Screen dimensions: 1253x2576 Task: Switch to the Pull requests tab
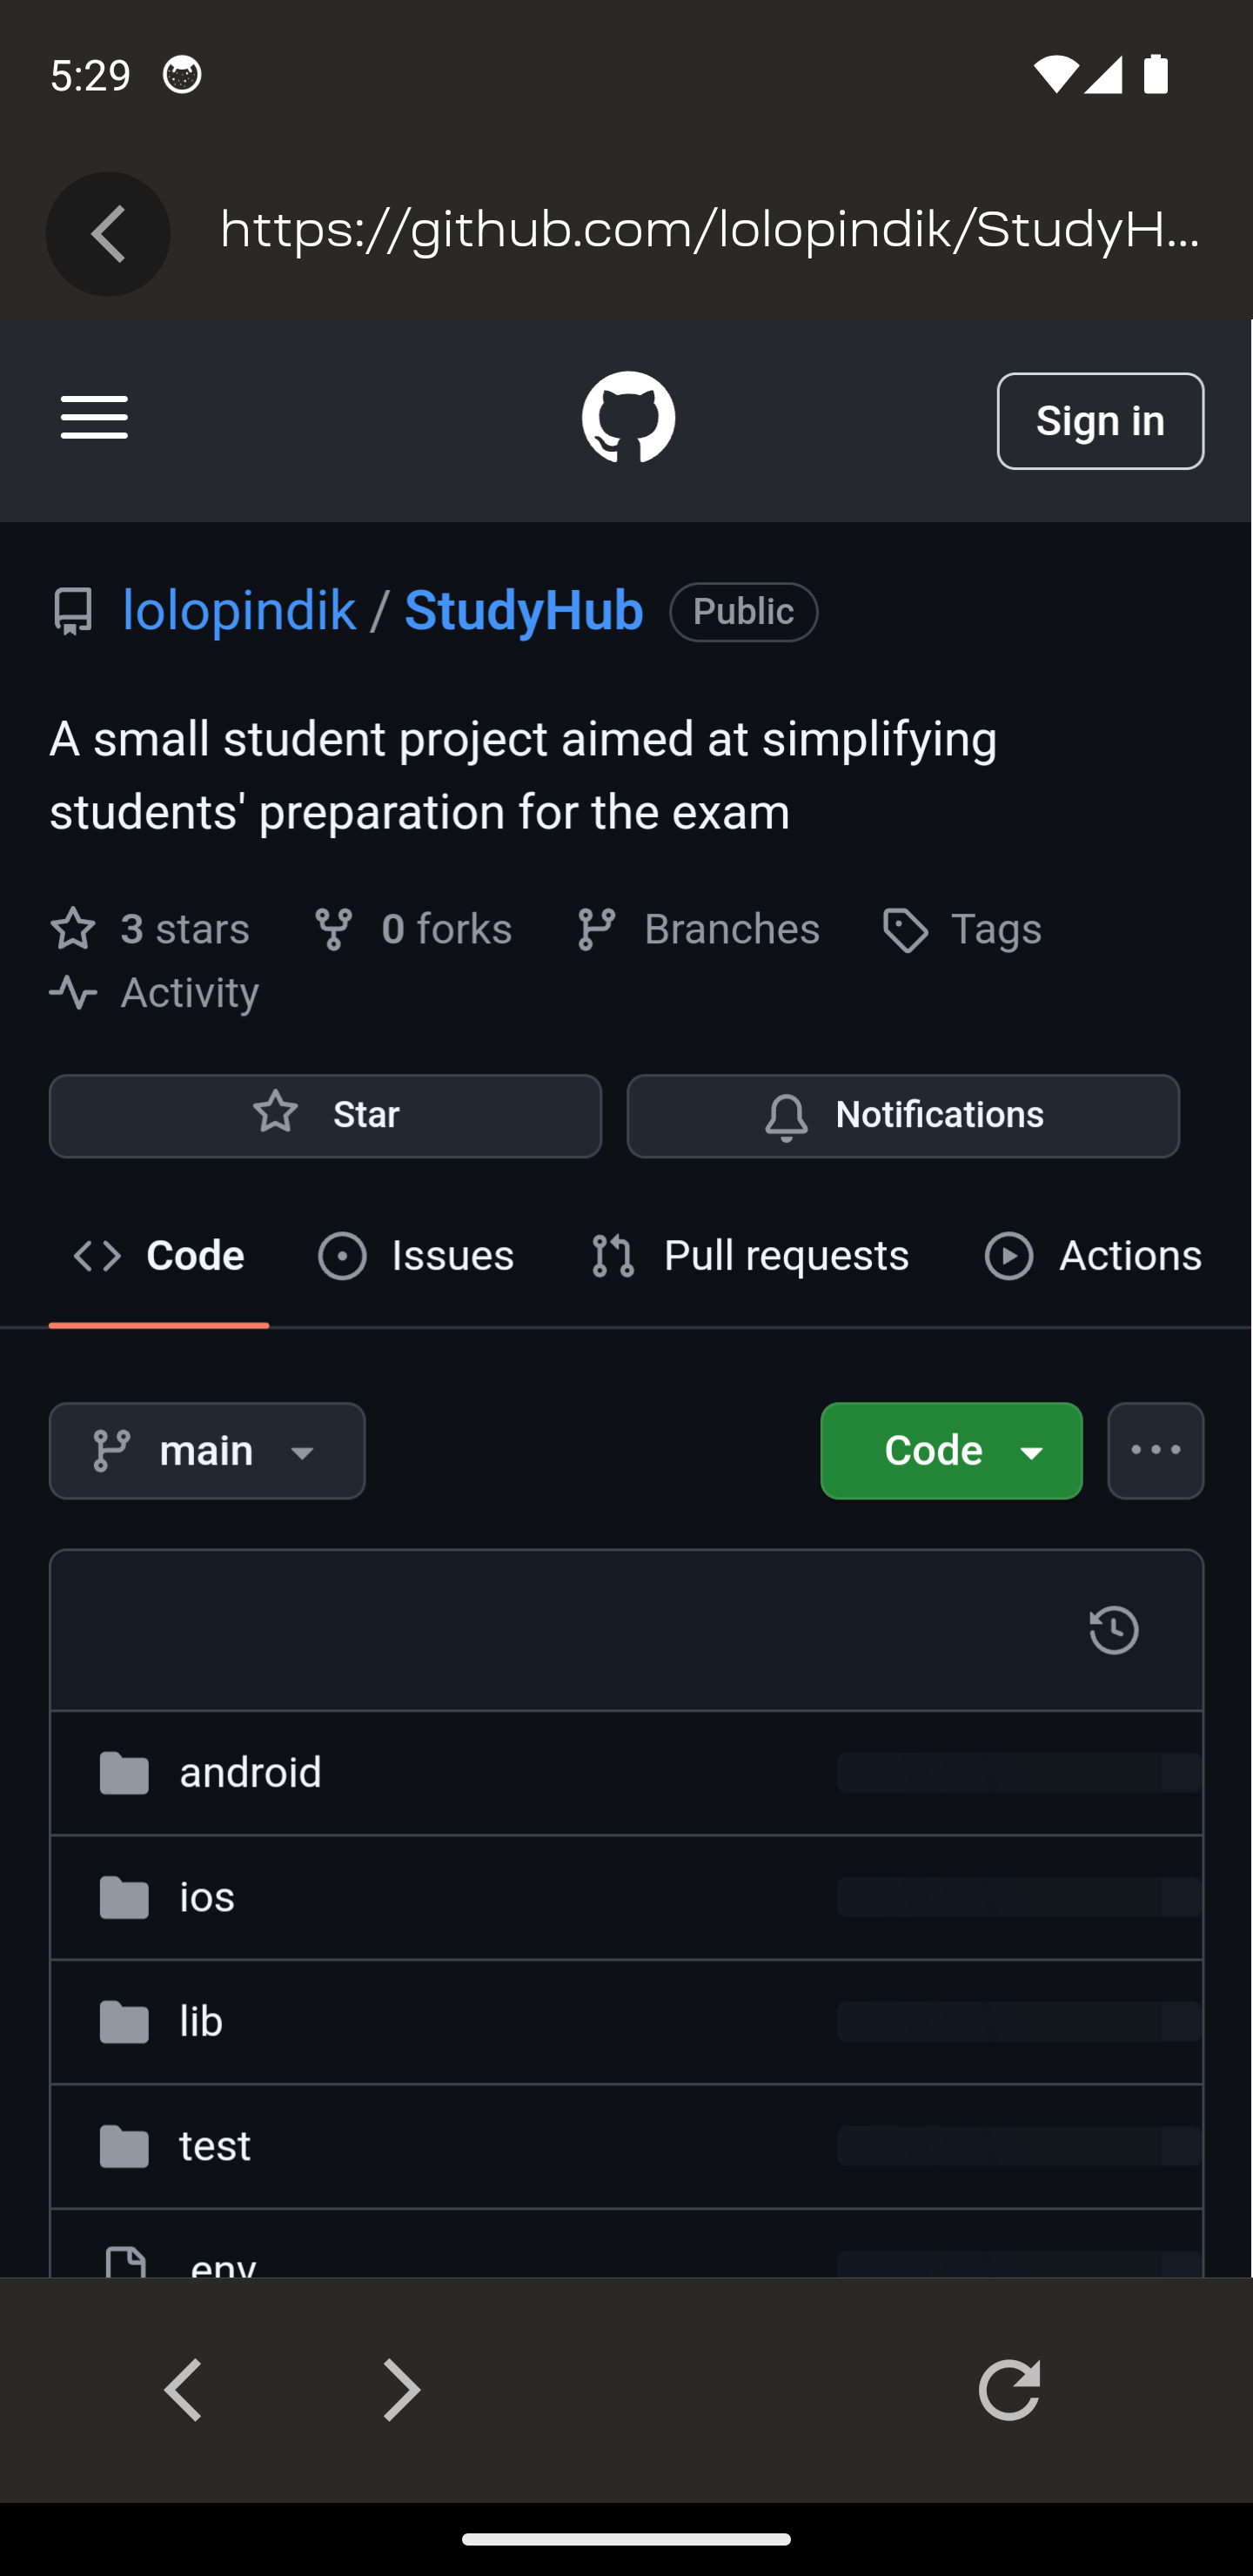[x=749, y=1256]
